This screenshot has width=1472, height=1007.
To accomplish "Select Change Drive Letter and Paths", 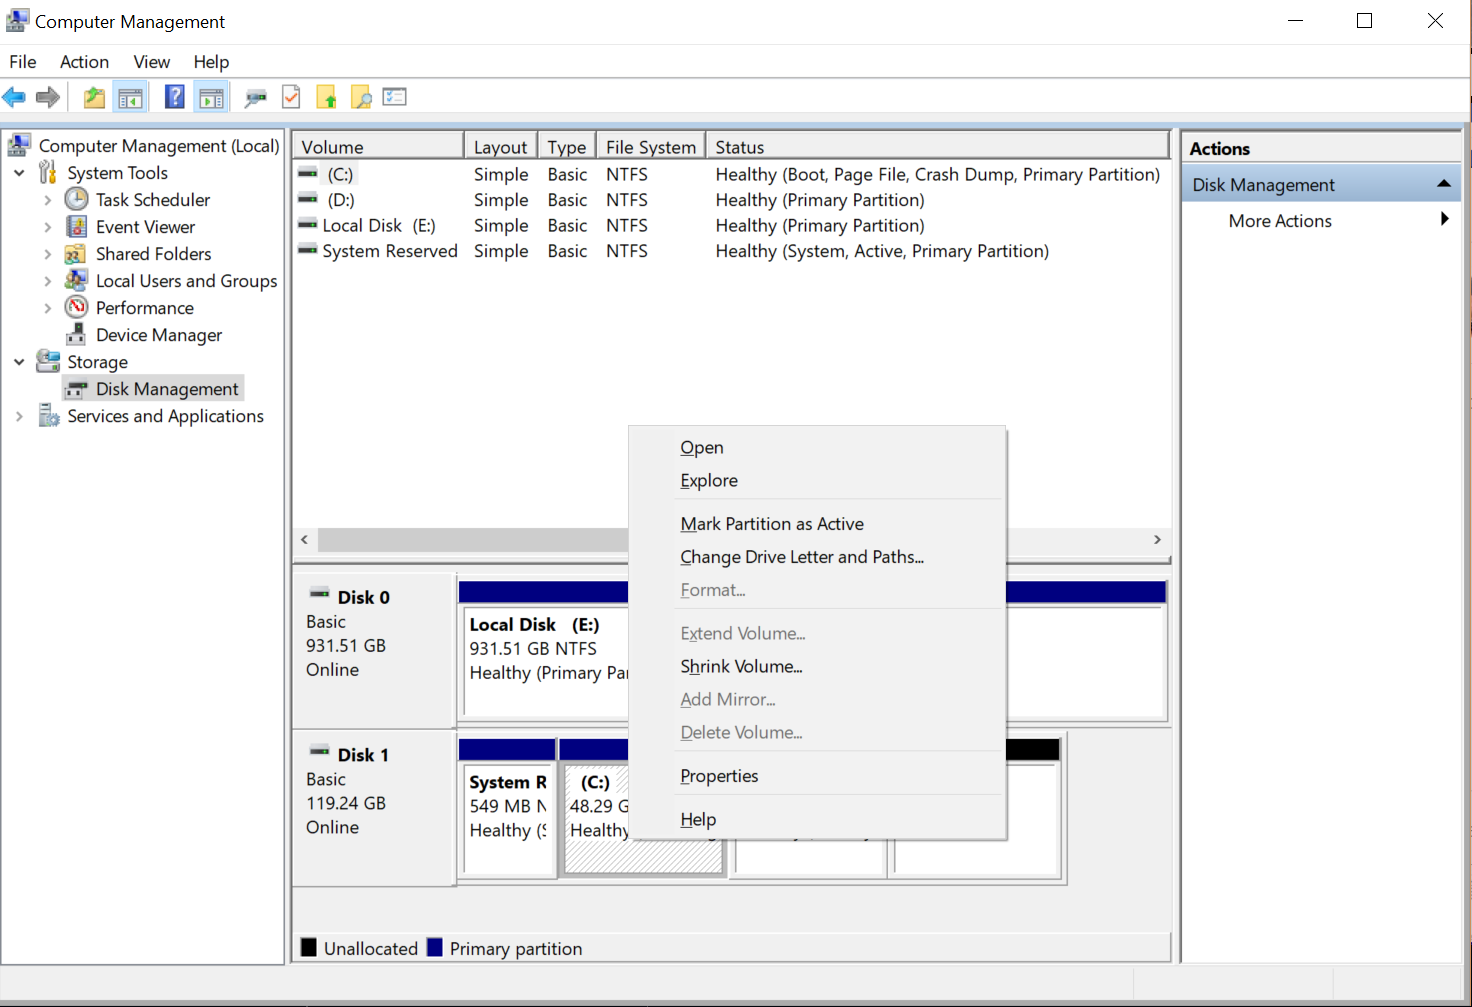I will (x=816, y=556).
